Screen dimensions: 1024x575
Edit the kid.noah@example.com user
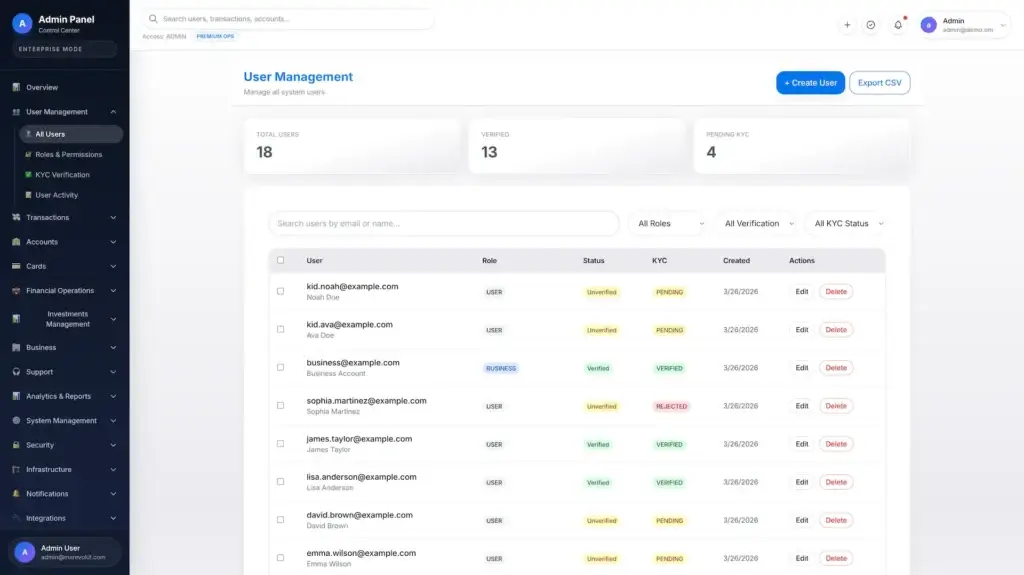802,291
